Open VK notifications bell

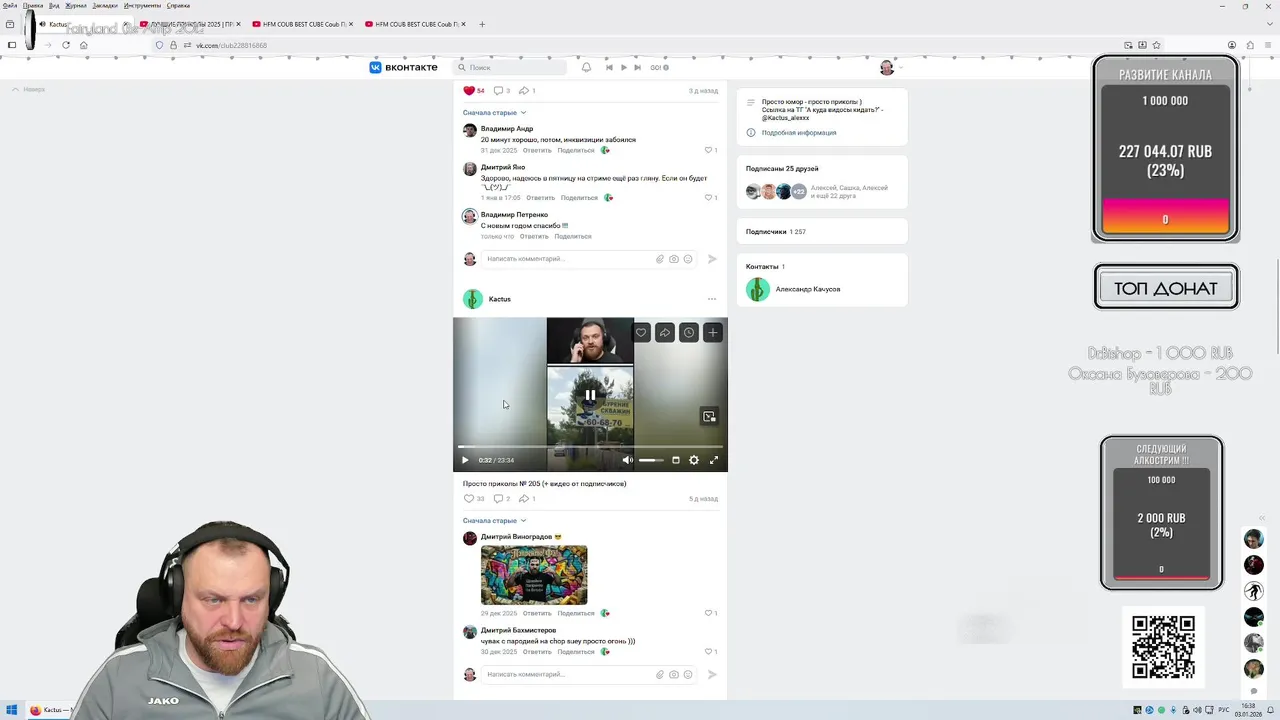586,67
